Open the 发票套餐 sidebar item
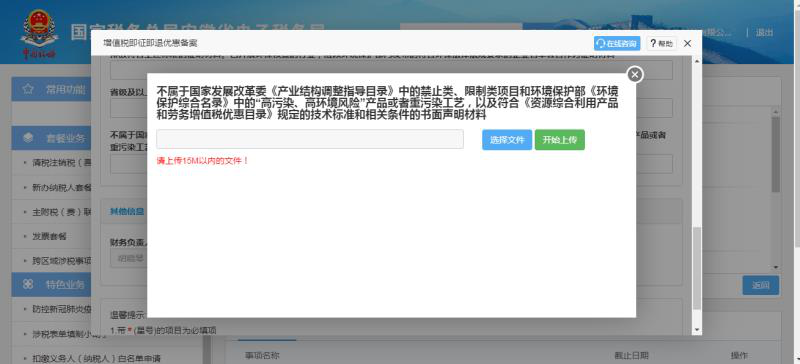This screenshot has width=800, height=364. (x=49, y=236)
